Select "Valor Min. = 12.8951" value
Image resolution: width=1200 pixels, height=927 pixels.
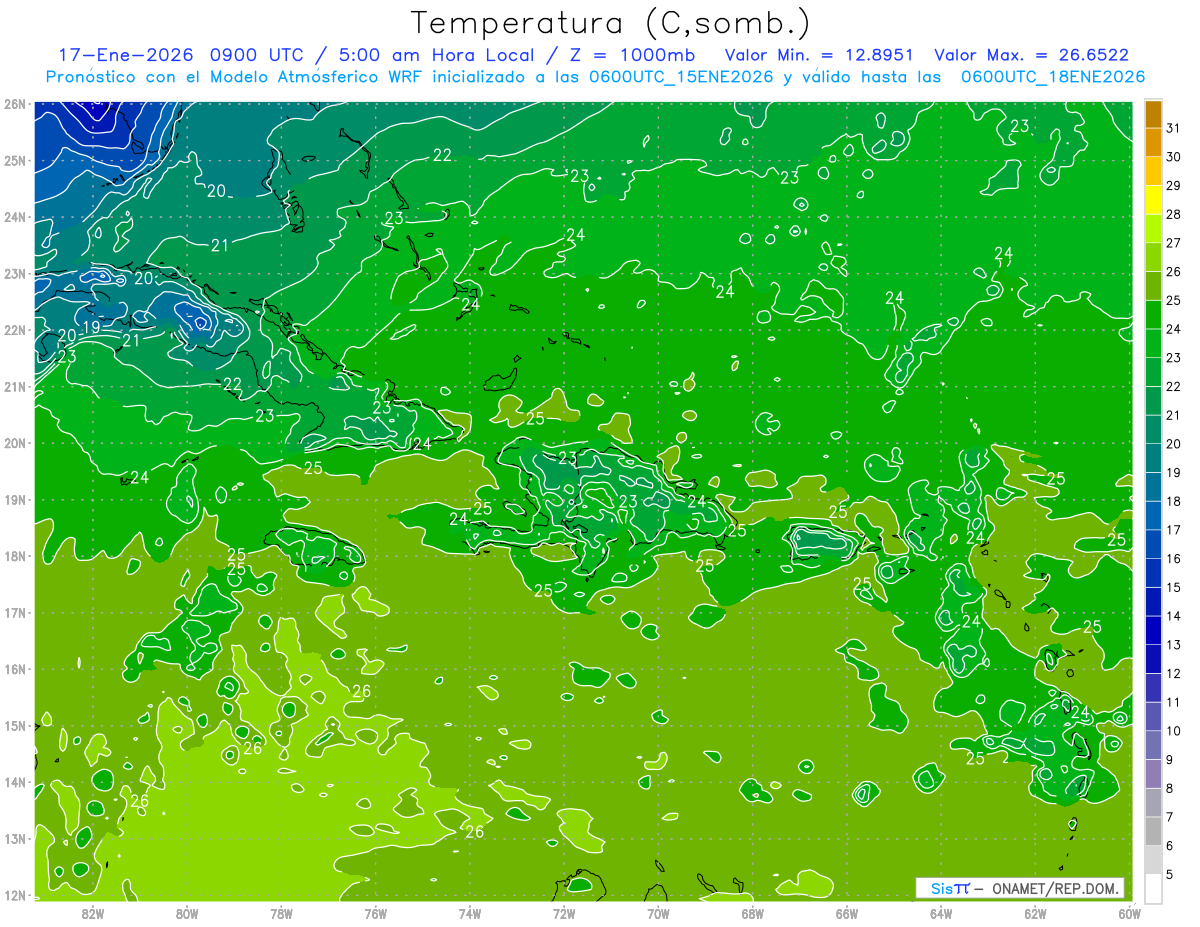818,55
